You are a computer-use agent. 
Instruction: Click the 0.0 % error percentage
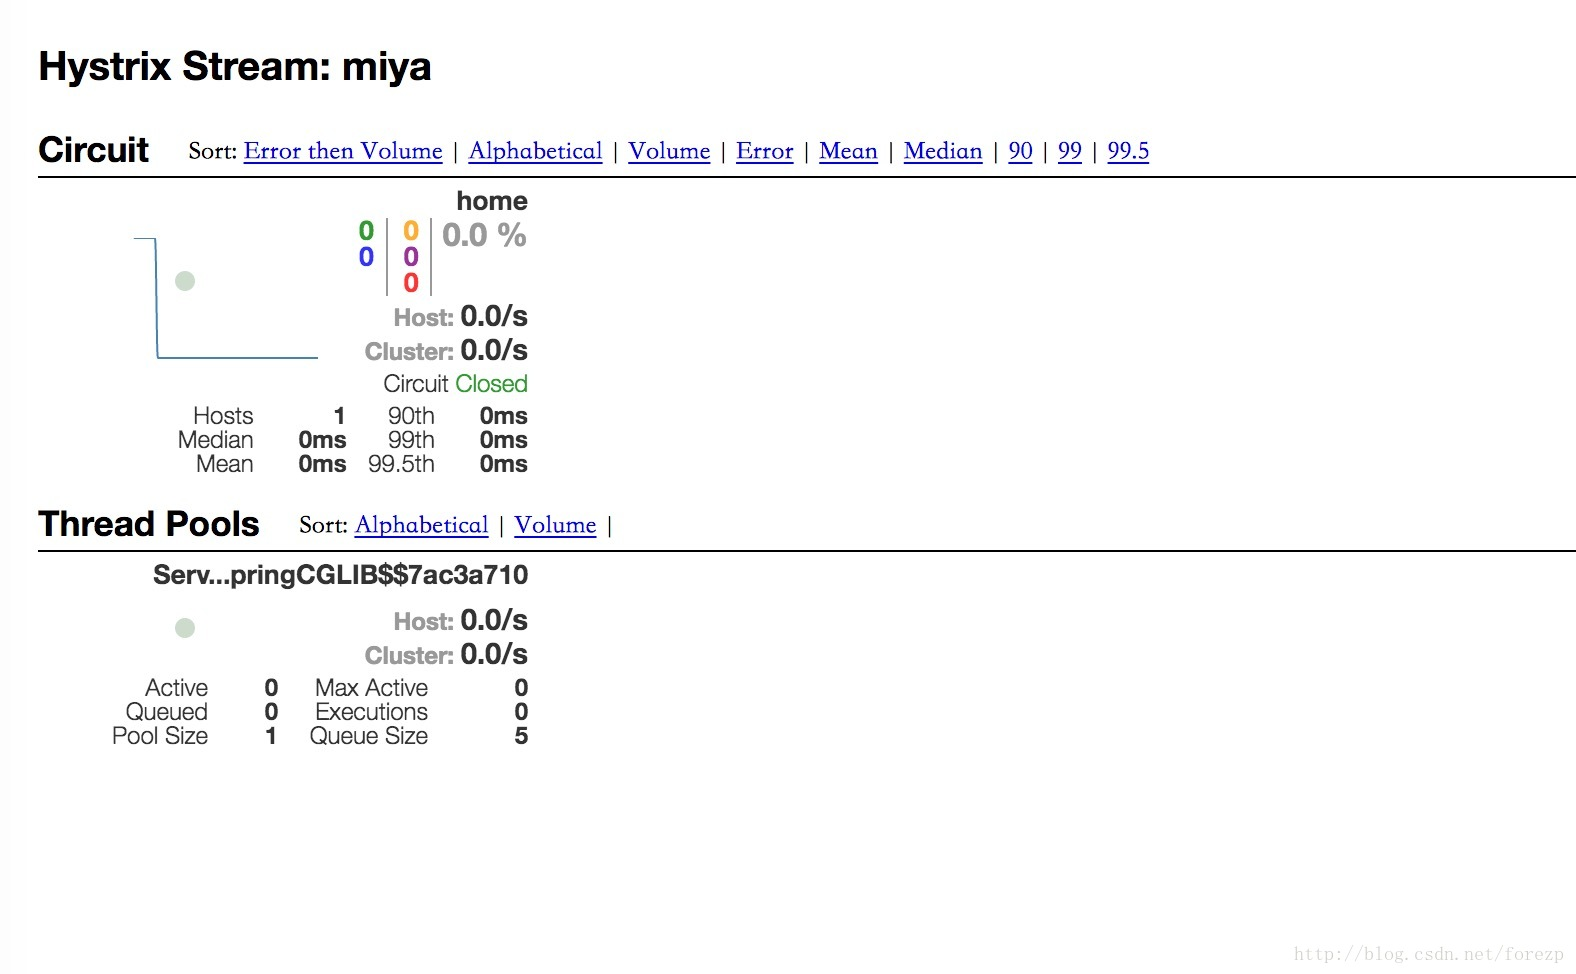point(484,235)
